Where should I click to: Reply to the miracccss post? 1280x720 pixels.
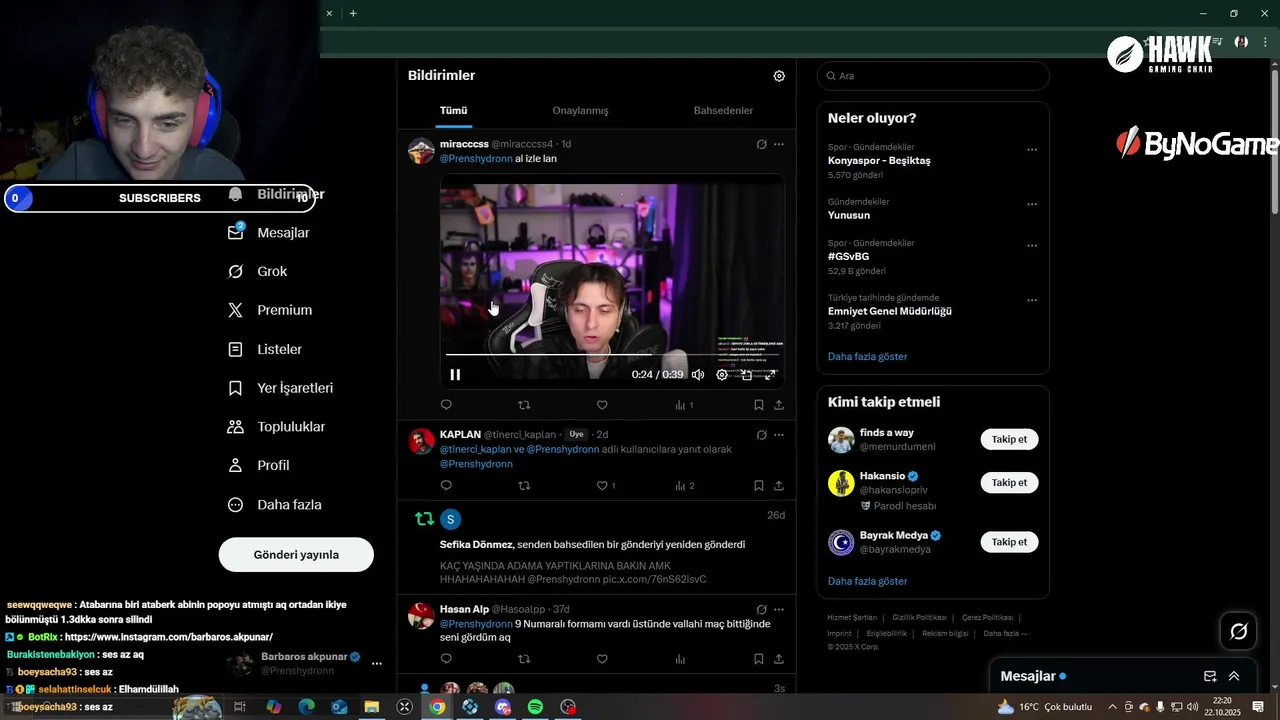tap(446, 405)
